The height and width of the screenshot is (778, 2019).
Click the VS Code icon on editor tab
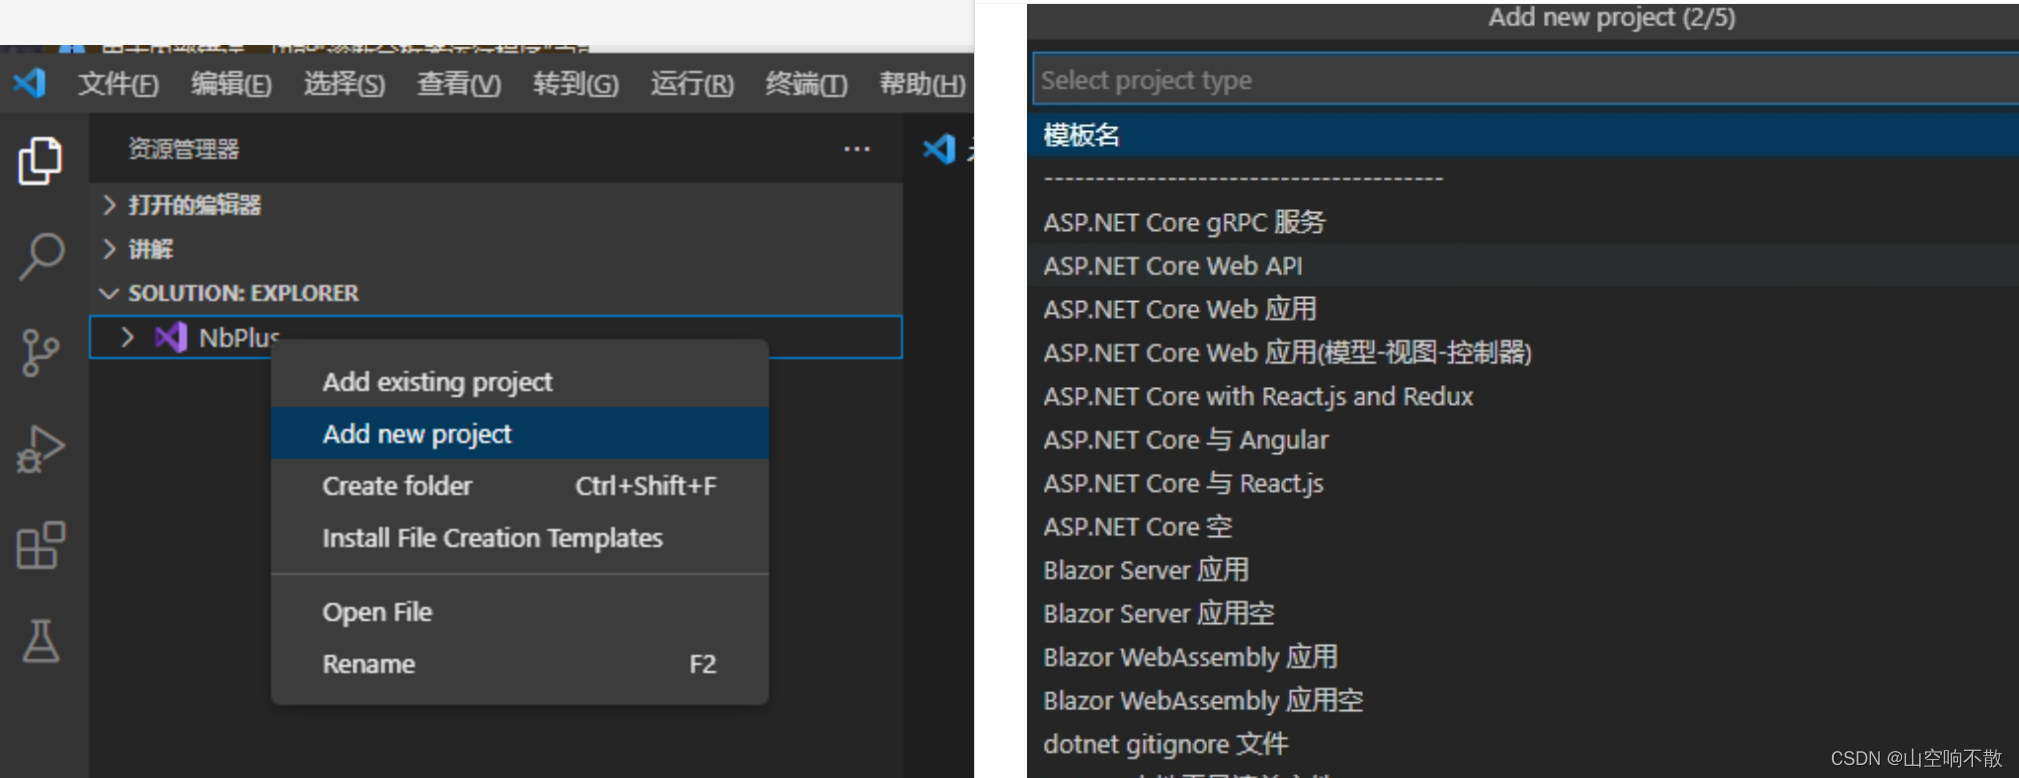939,149
